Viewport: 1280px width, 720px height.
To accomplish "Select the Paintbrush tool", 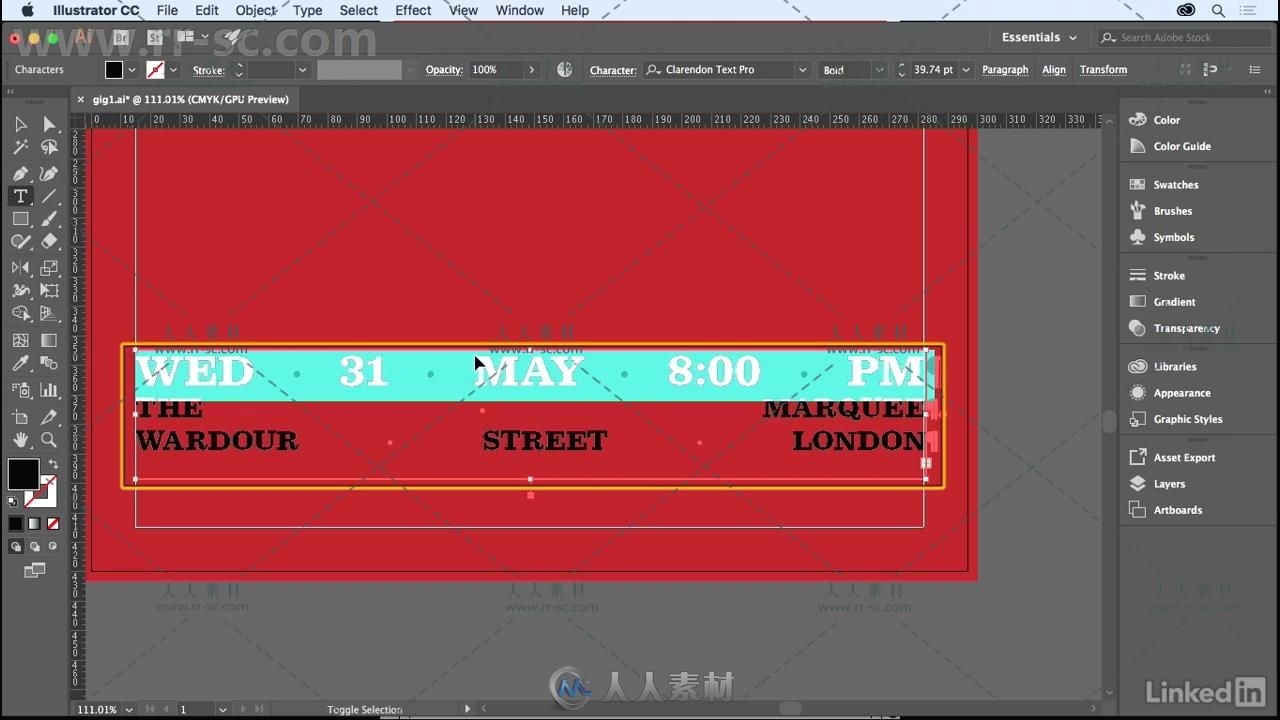I will [49, 219].
